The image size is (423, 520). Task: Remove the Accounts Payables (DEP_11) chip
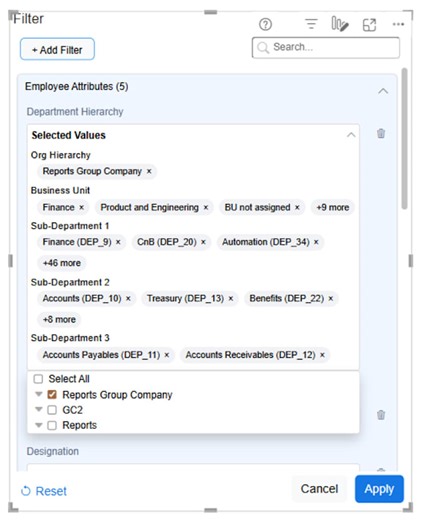(x=167, y=355)
